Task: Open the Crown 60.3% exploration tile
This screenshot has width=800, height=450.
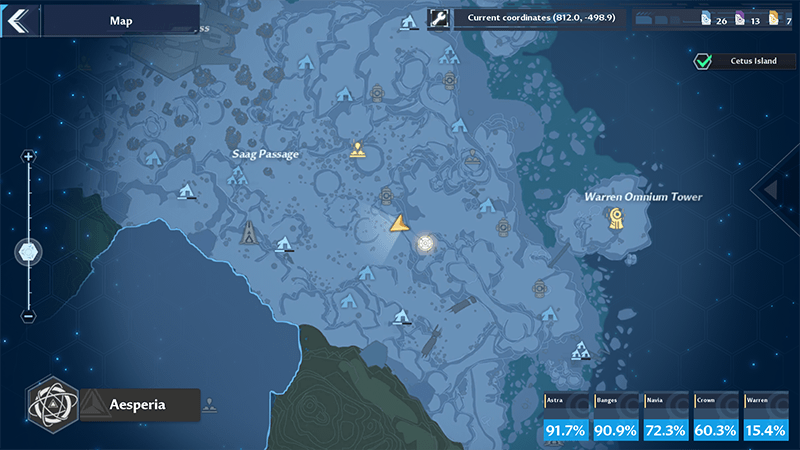Action: [x=716, y=418]
